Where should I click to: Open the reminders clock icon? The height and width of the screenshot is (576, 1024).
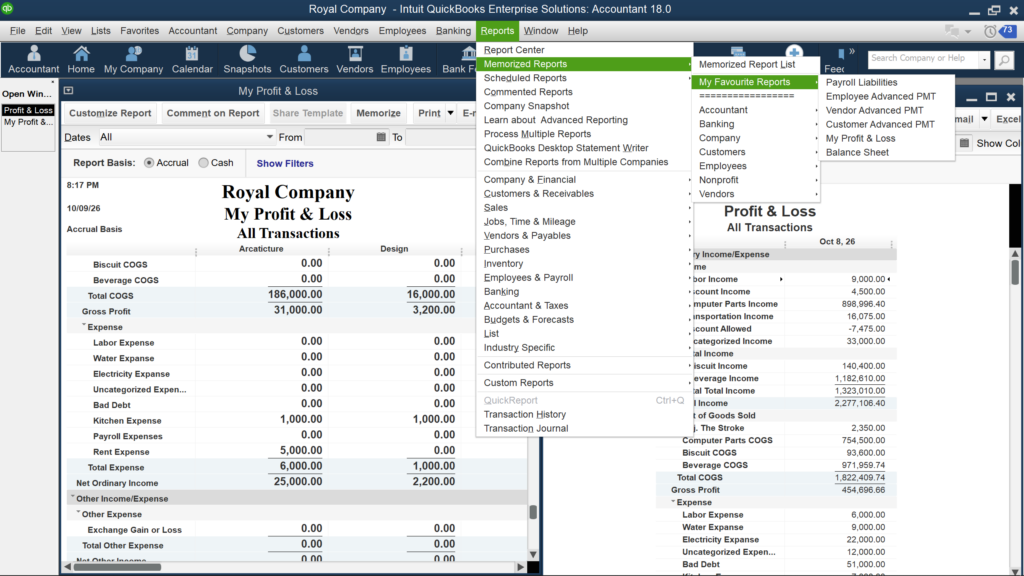[990, 31]
